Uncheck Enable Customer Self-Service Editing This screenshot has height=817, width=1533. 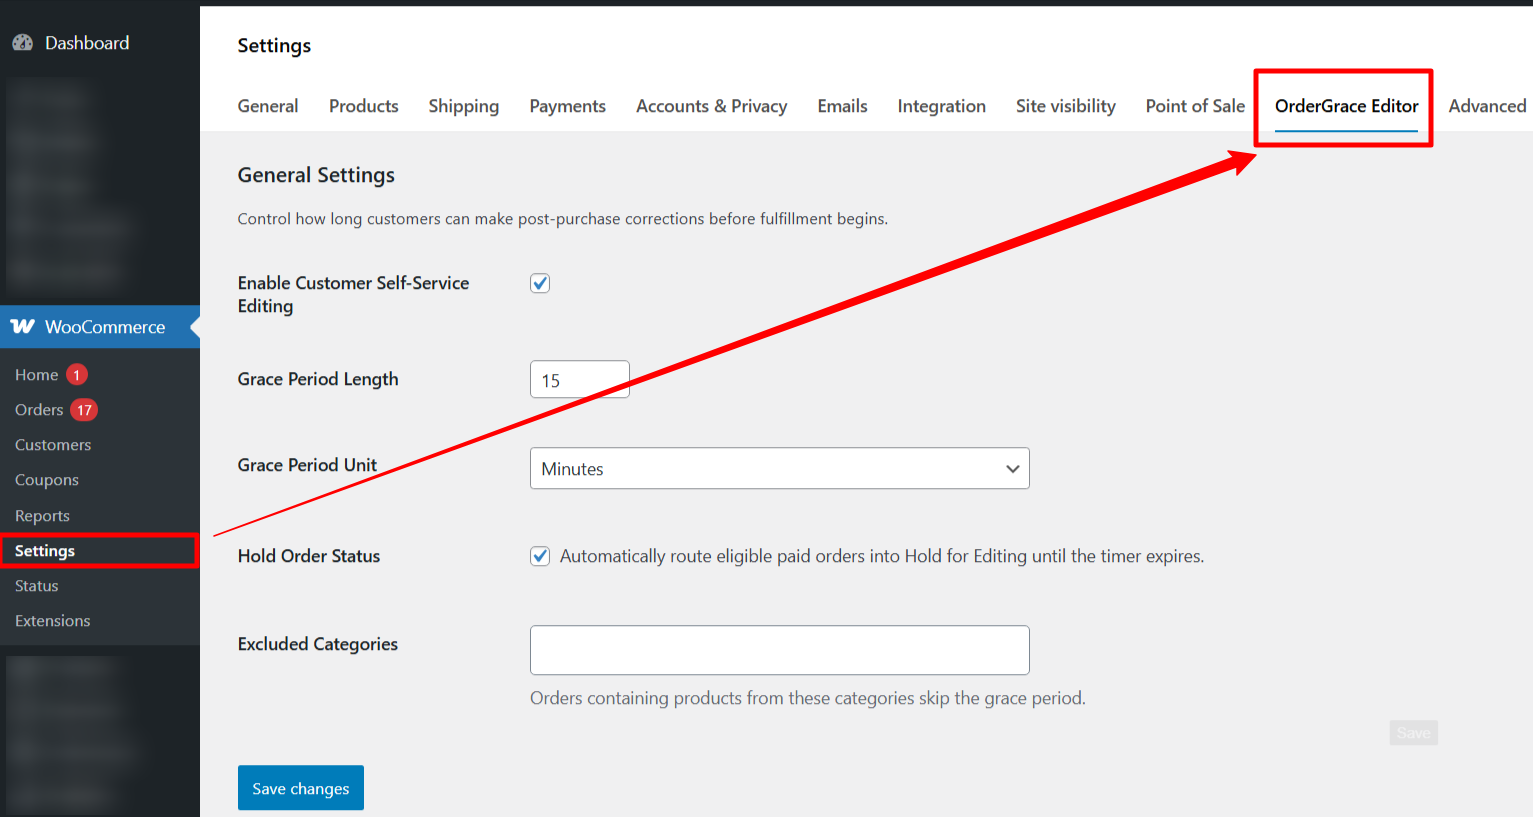click(540, 283)
